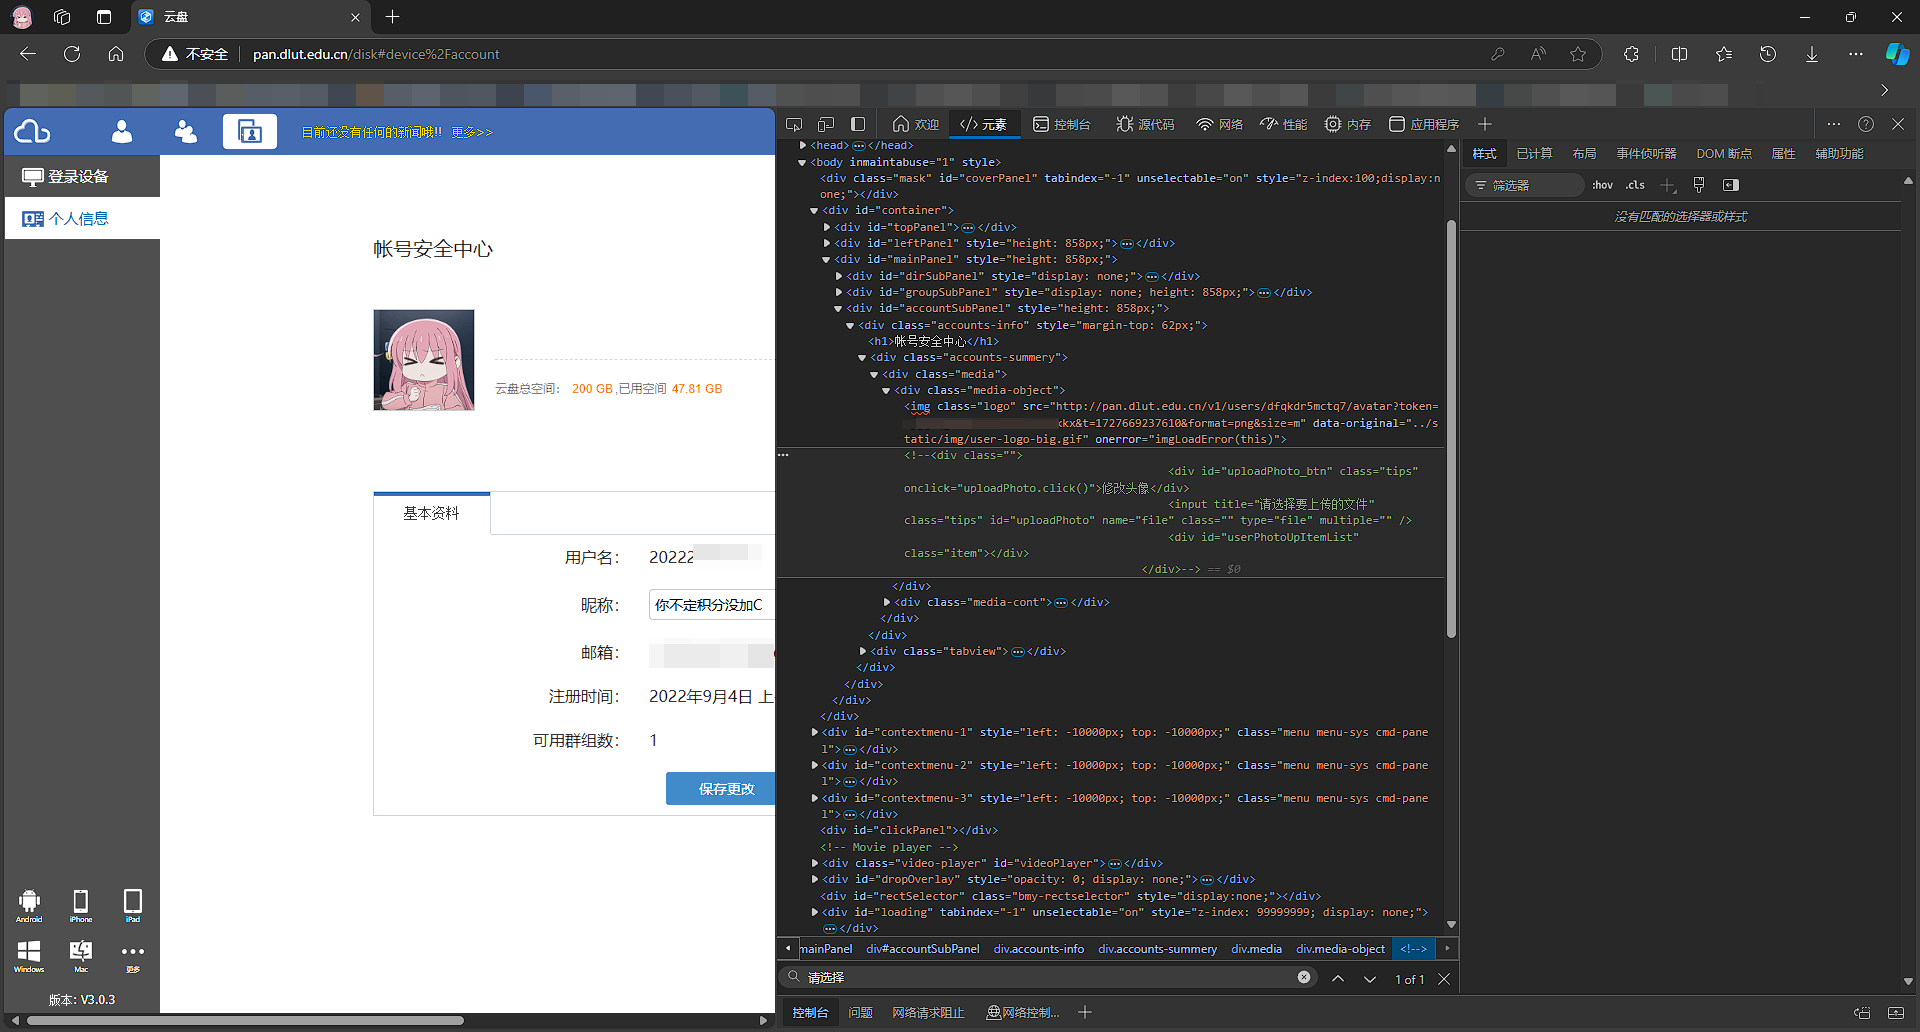Open the group users icon in the top bar
The width and height of the screenshot is (1920, 1032).
pos(186,132)
